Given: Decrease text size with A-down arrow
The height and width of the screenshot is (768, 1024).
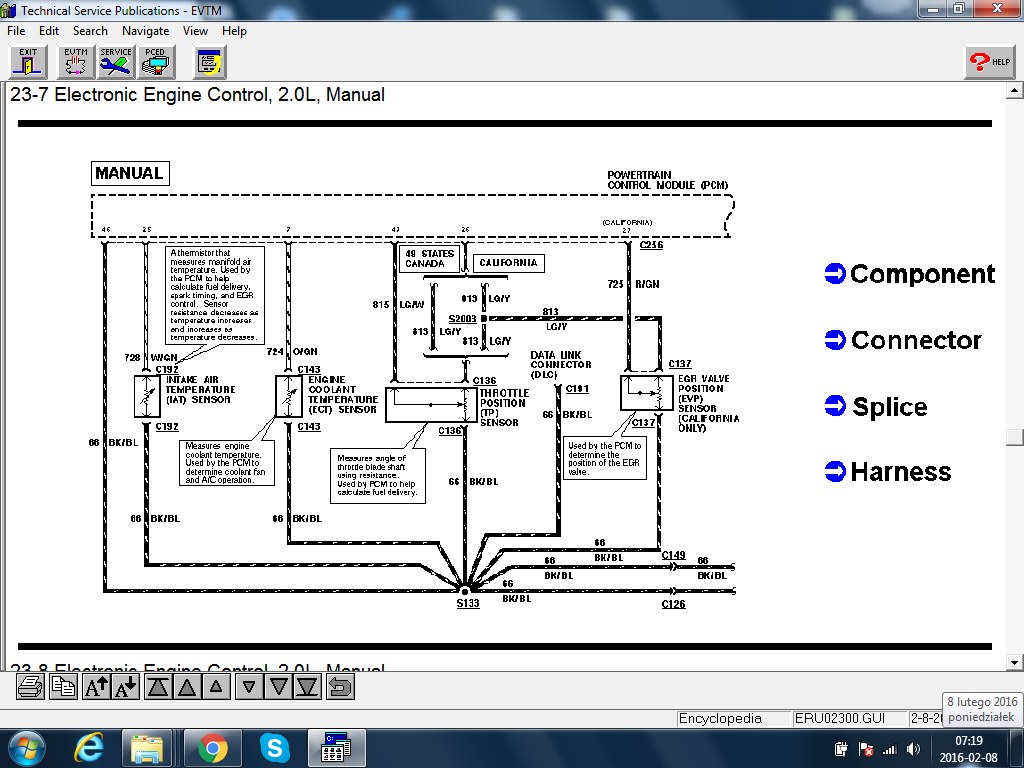Looking at the screenshot, I should coord(126,687).
